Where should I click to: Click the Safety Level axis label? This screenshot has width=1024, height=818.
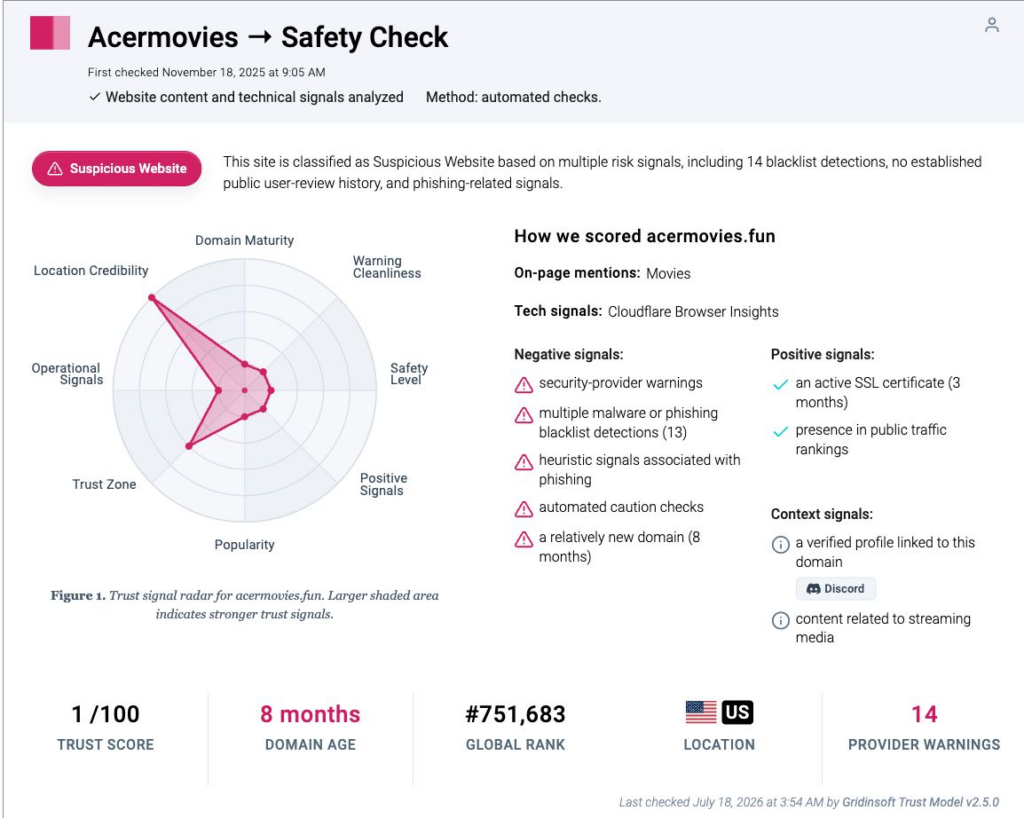(x=408, y=373)
